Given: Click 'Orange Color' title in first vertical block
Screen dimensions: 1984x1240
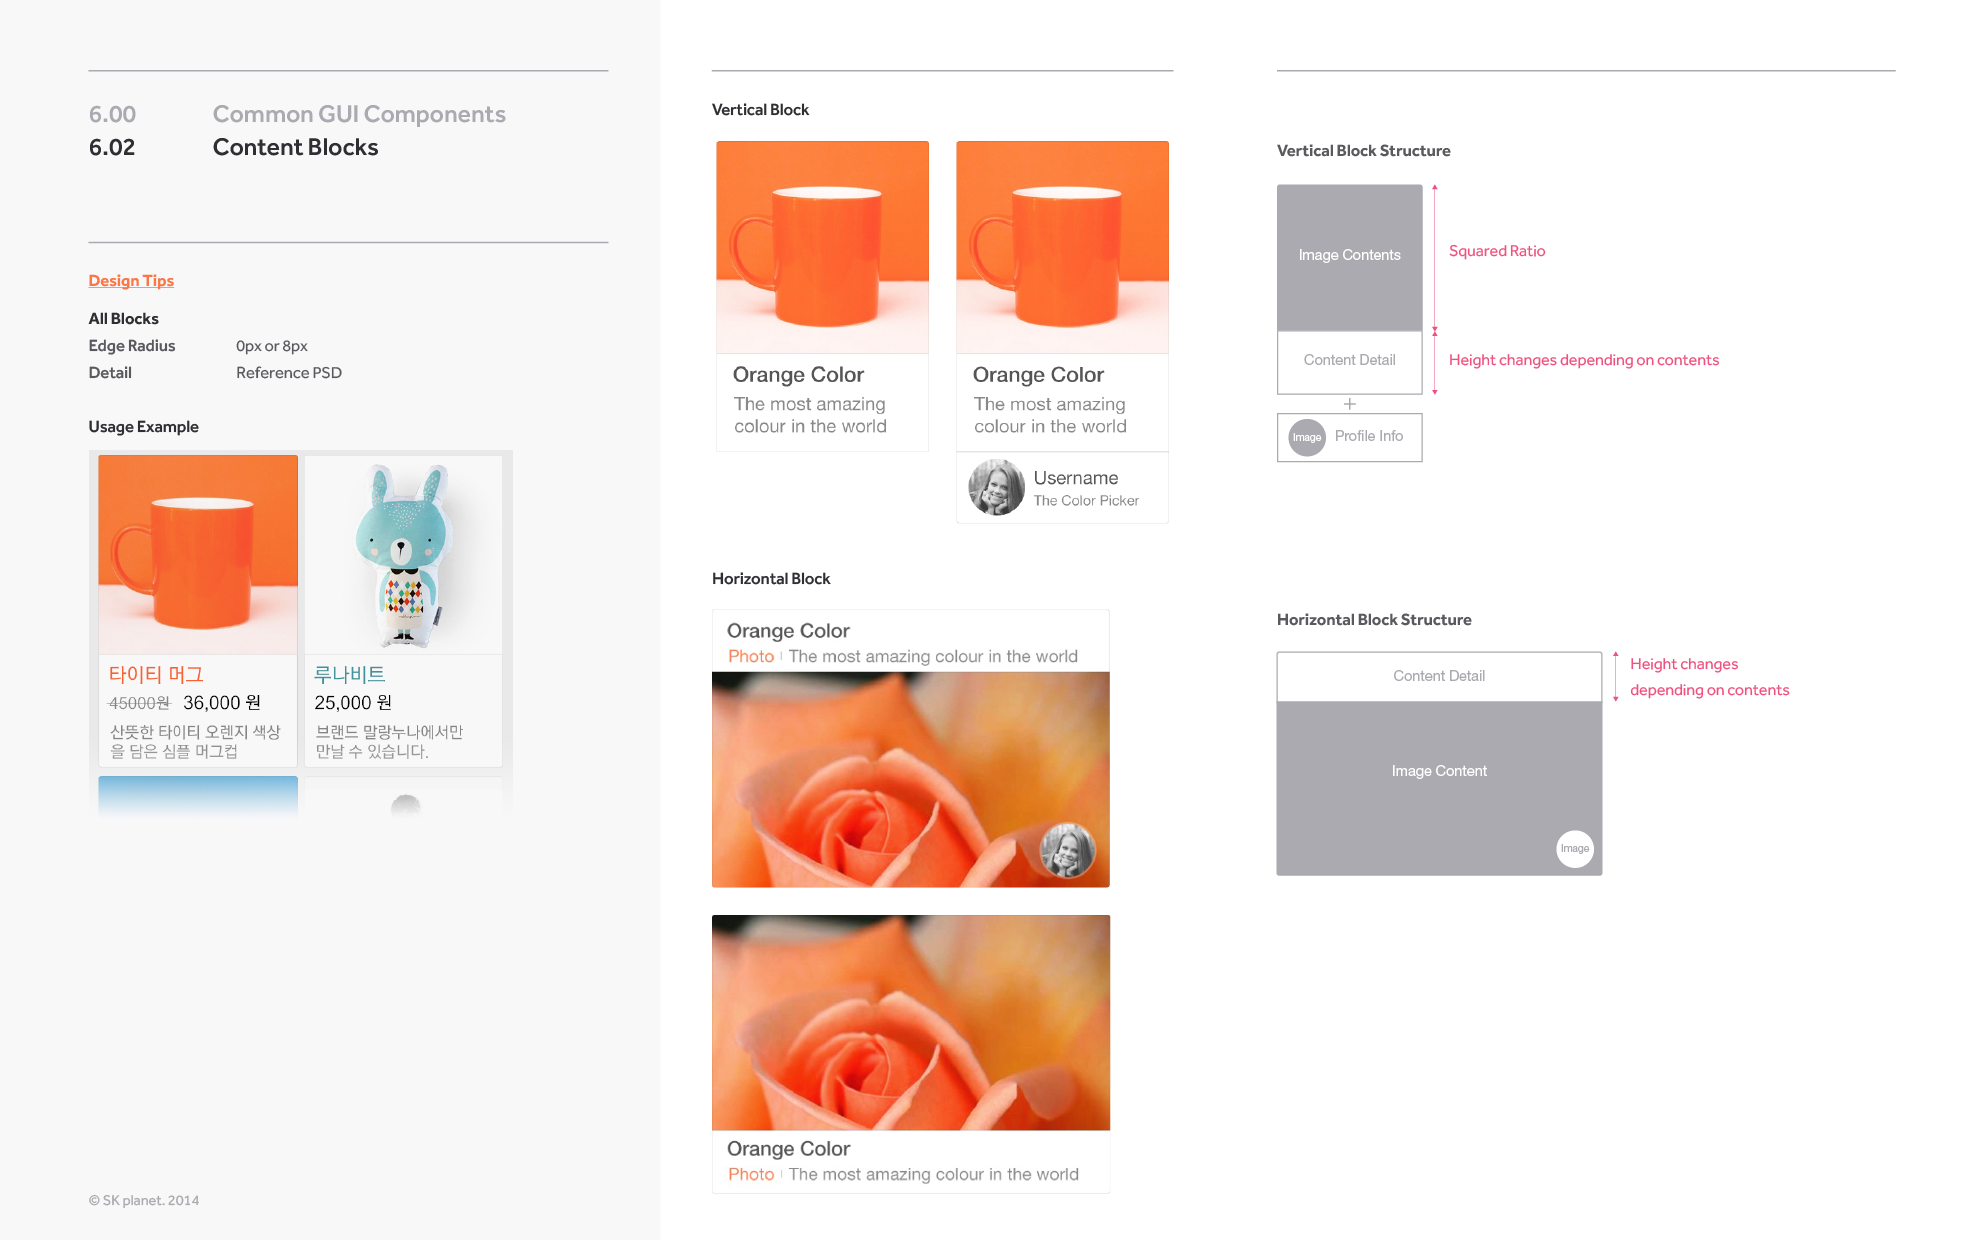Looking at the screenshot, I should (798, 375).
